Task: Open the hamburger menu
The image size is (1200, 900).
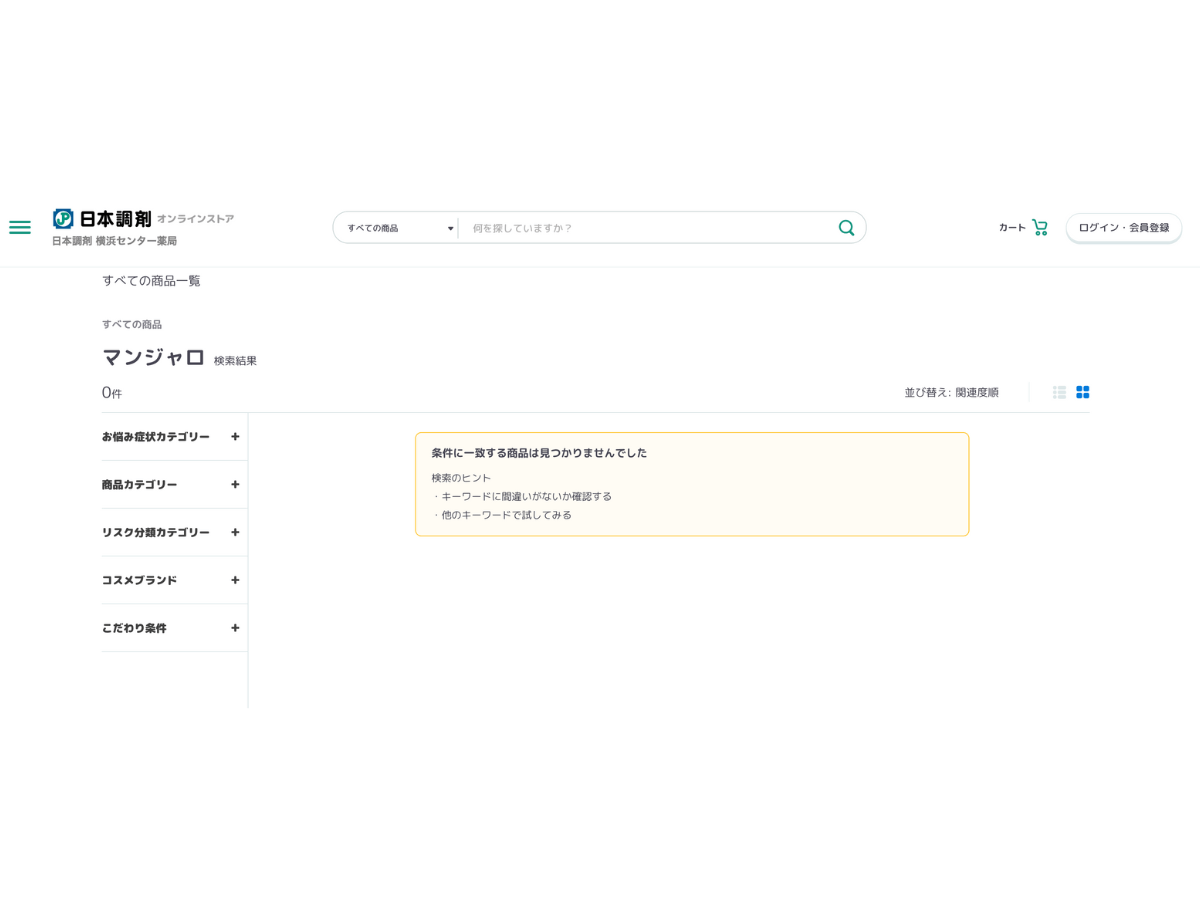Action: [x=20, y=227]
